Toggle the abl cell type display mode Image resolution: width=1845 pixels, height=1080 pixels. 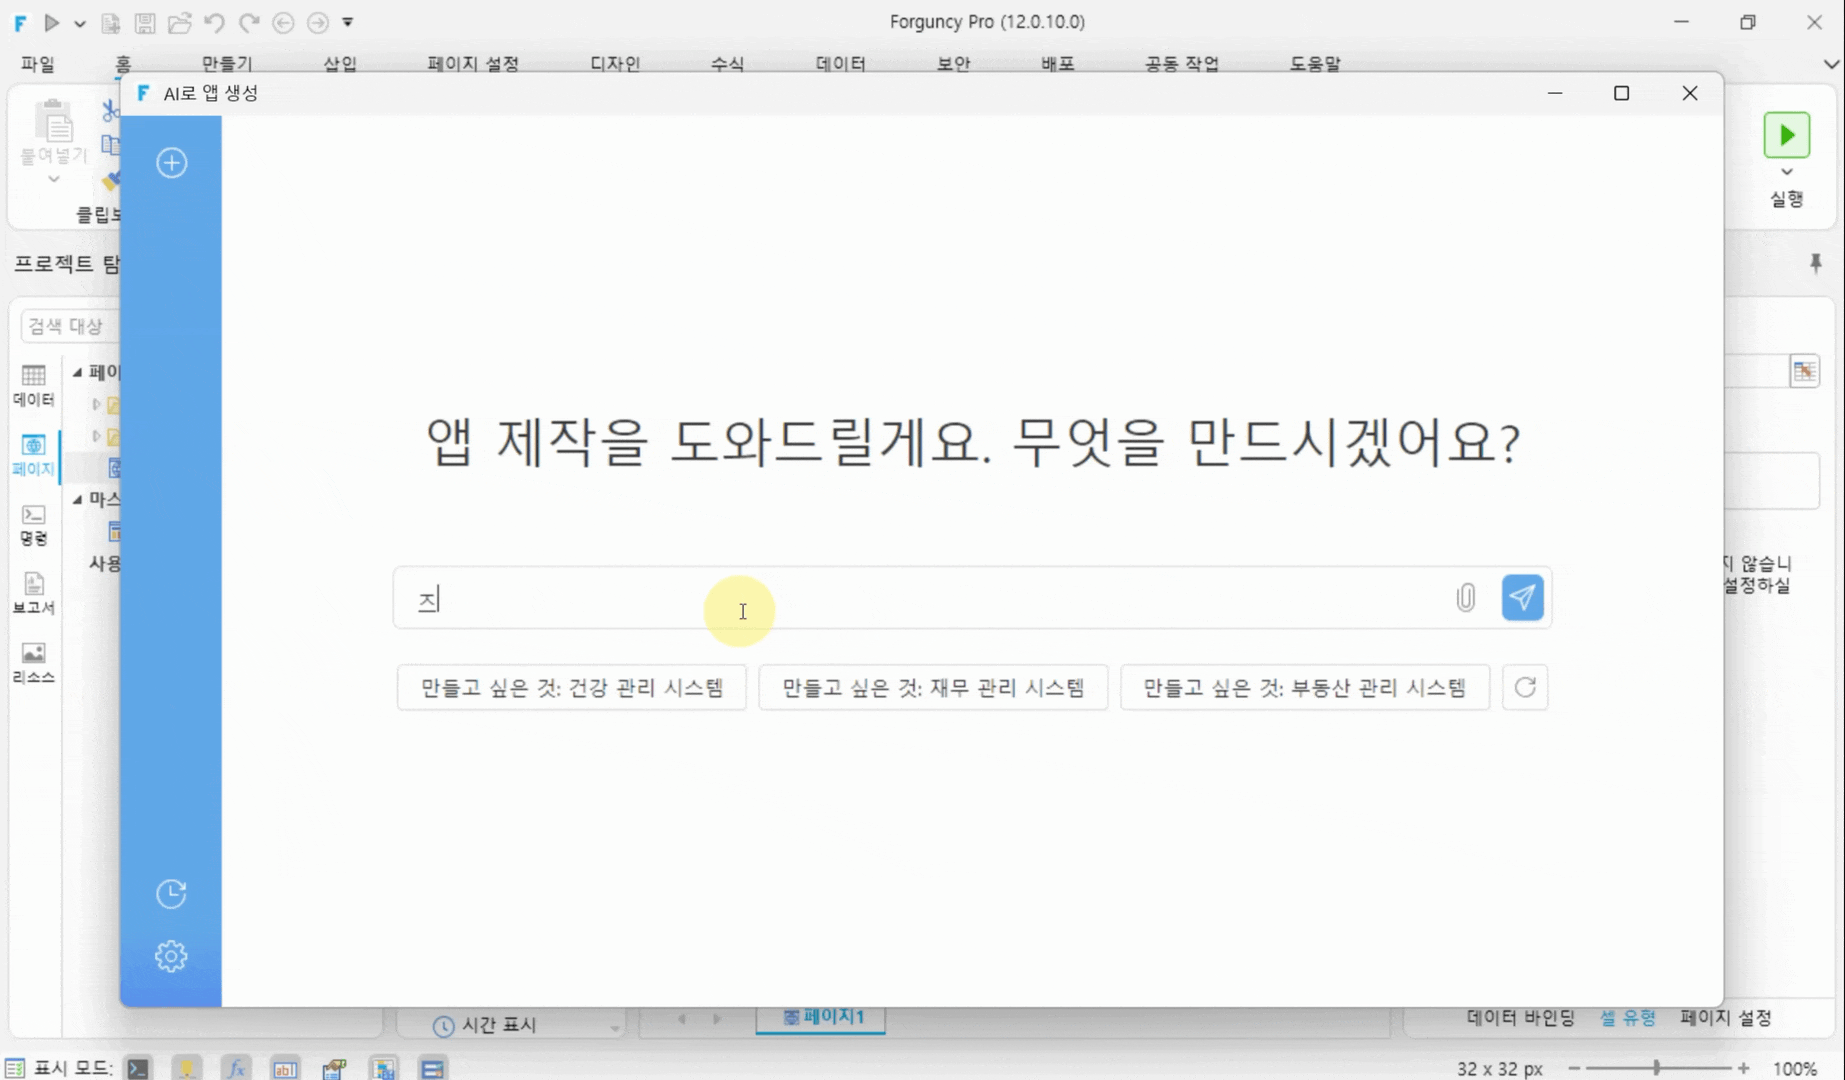(x=285, y=1068)
